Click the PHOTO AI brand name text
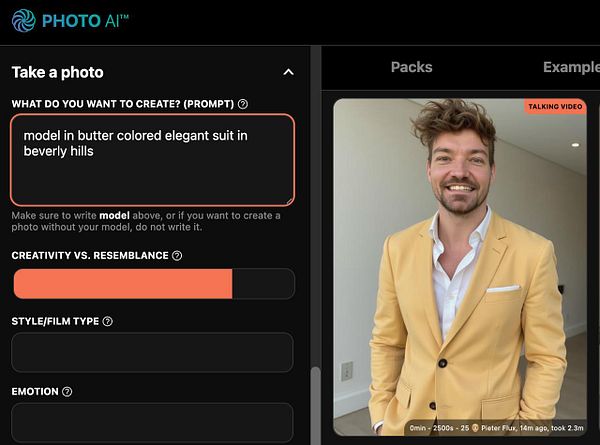Viewport: 600px width, 445px height. [x=85, y=21]
